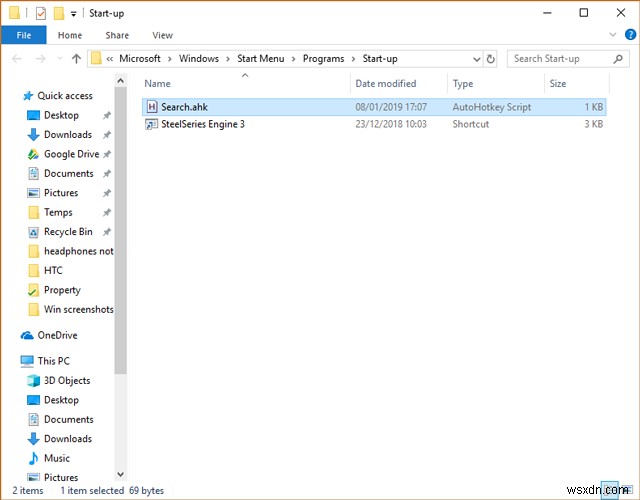
Task: Open the recent locations dropdown arrow
Action: click(60, 59)
